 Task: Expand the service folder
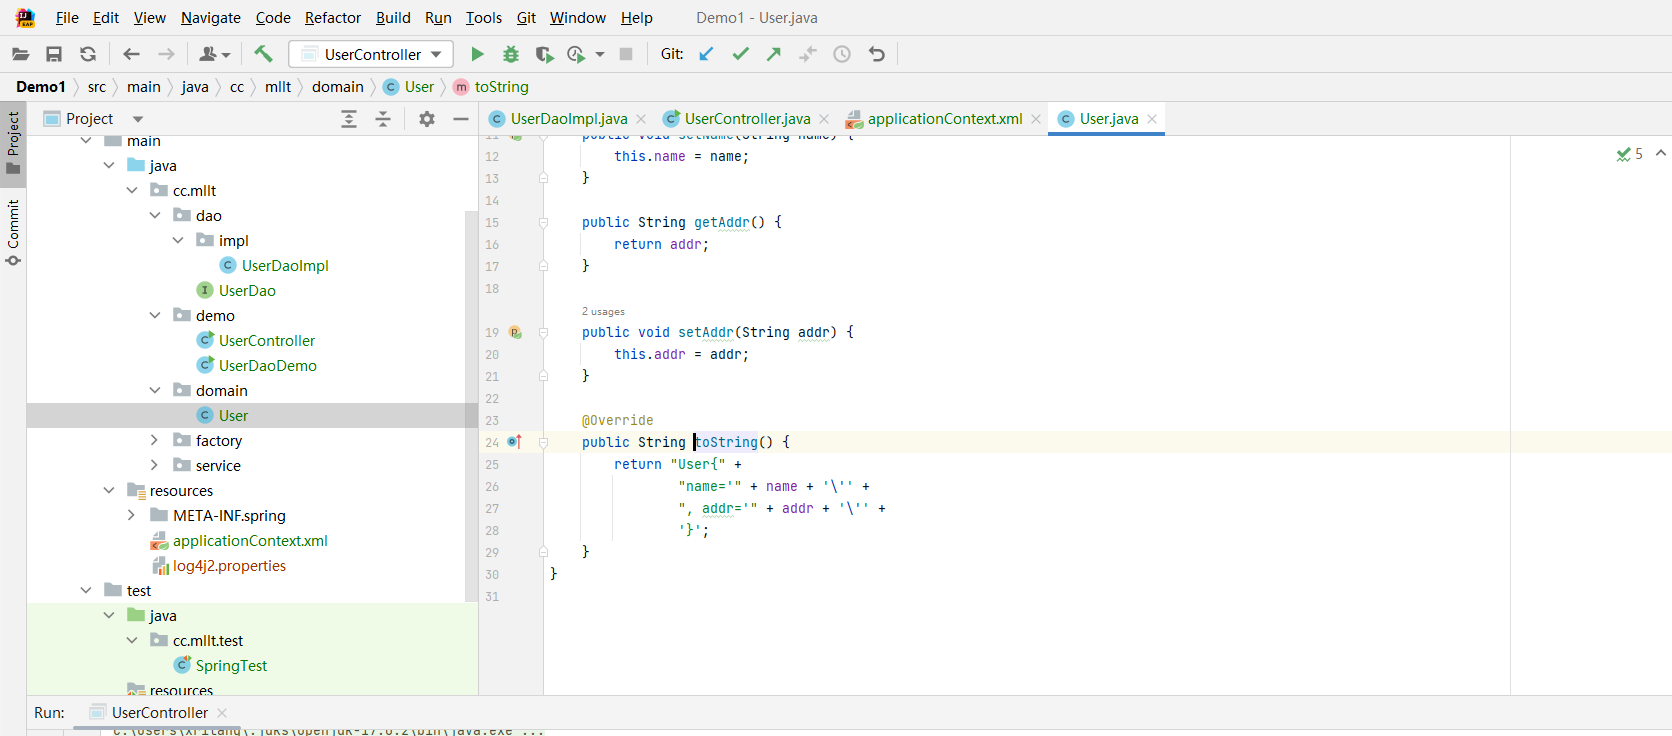click(154, 466)
